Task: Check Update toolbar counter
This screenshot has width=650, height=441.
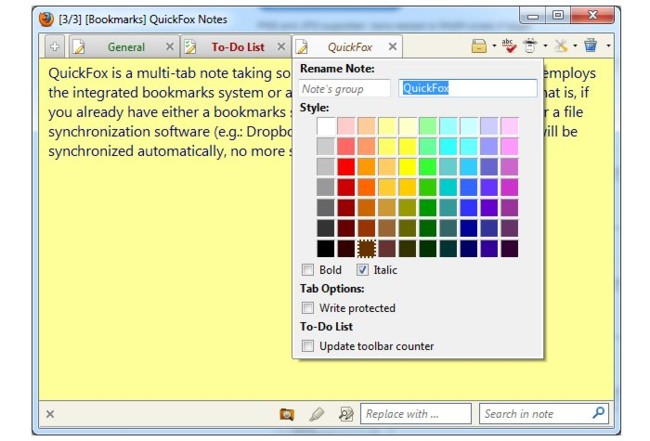Action: 308,346
